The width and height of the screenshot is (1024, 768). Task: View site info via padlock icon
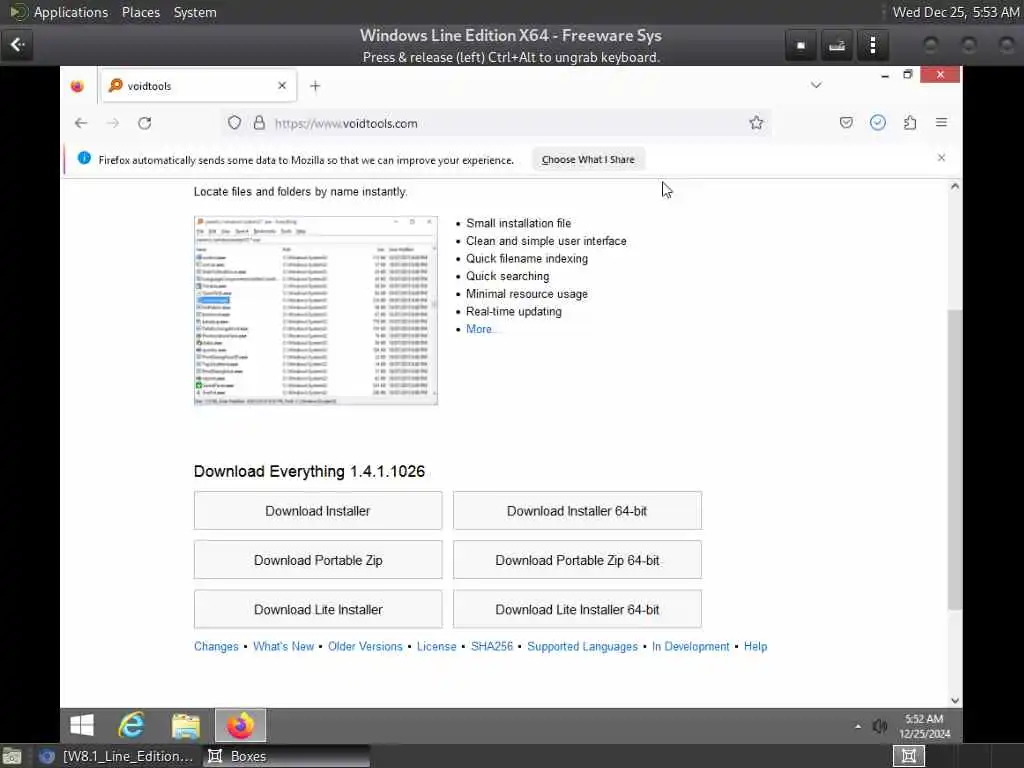pos(259,123)
